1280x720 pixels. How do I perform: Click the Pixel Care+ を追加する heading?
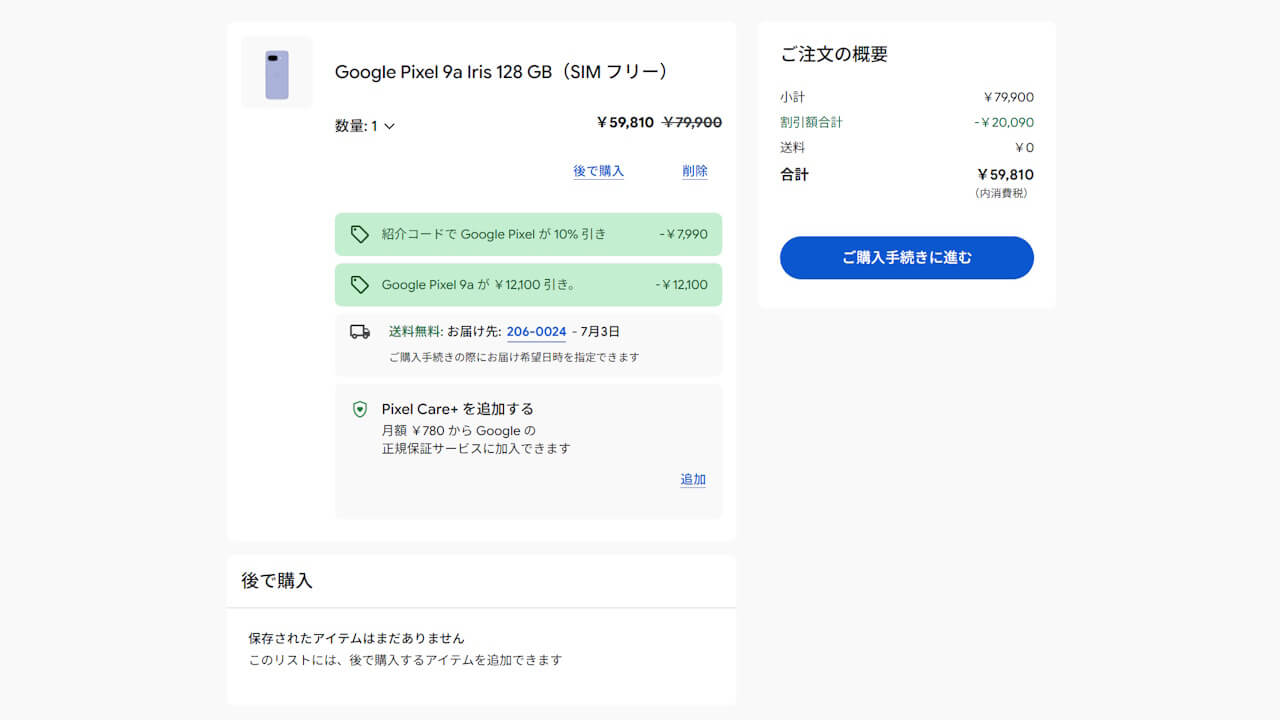coord(458,409)
